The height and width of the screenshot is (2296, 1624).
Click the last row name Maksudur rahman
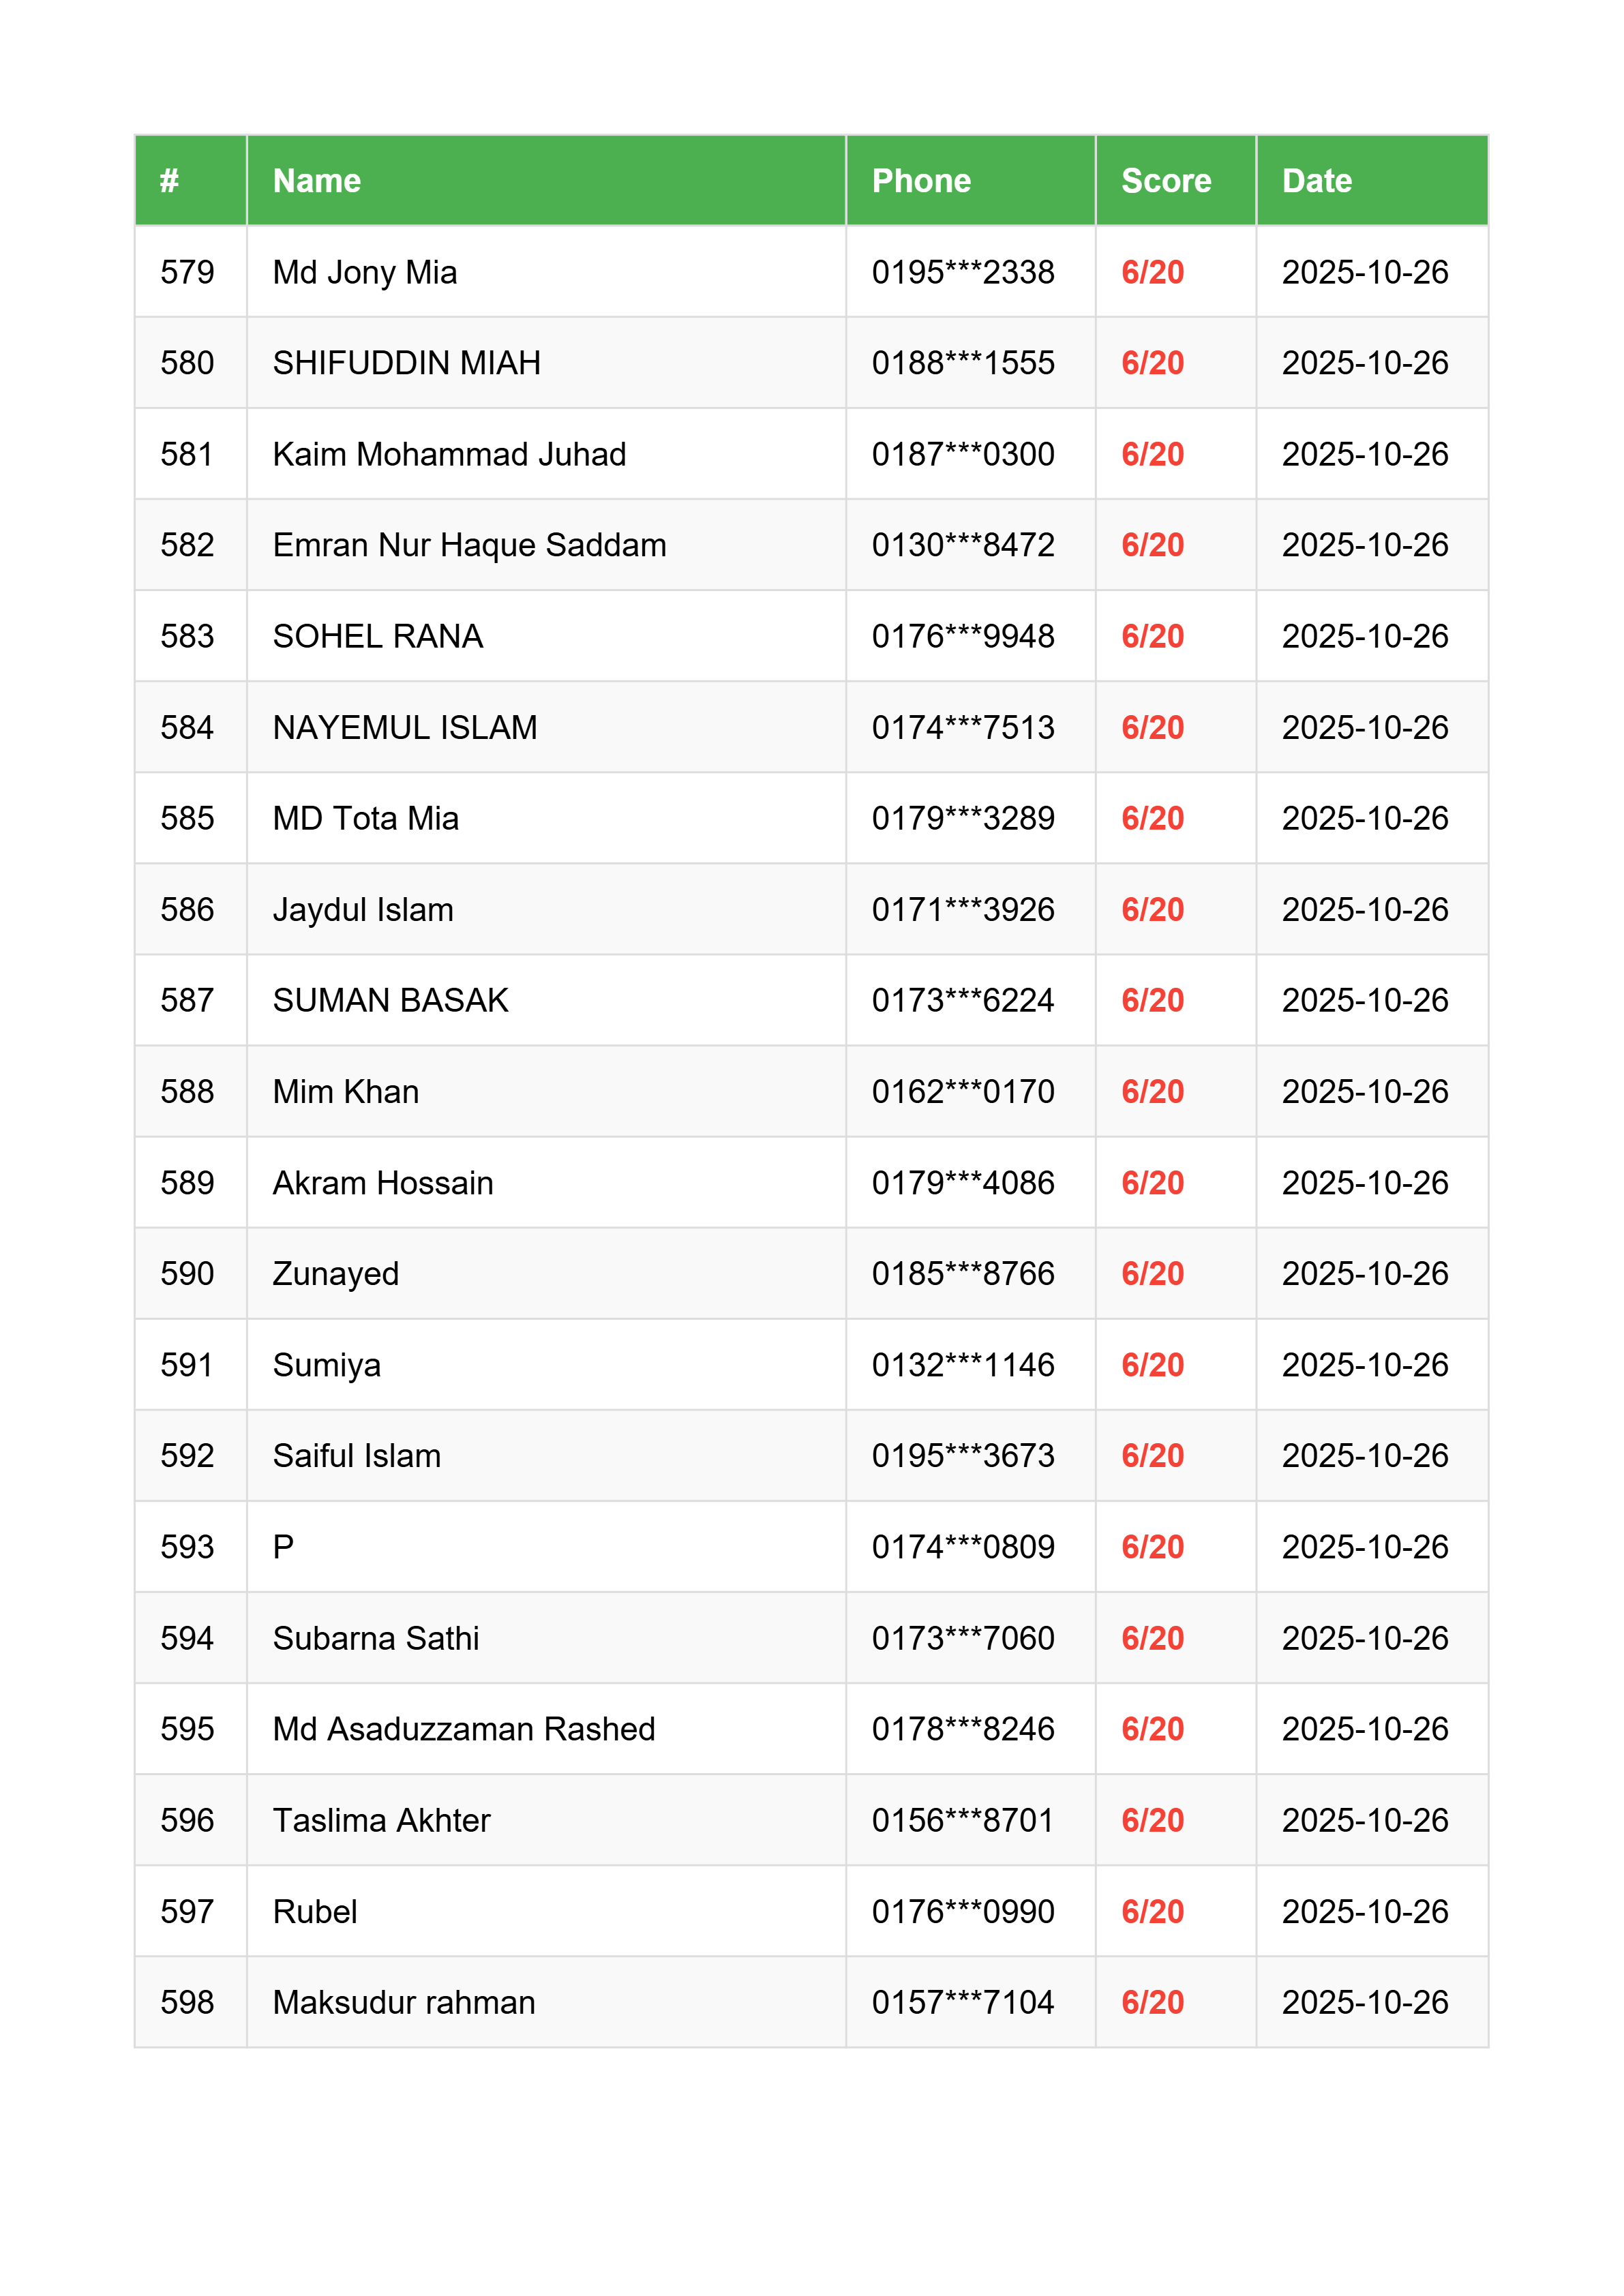[x=403, y=2002]
